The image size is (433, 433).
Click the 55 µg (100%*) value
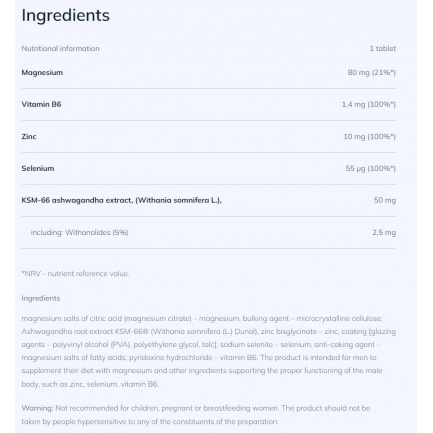[x=370, y=168]
